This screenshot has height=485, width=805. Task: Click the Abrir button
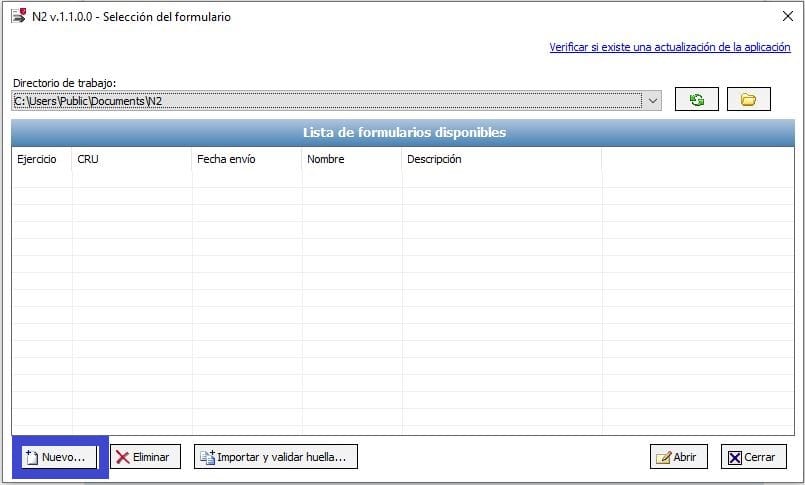[679, 457]
